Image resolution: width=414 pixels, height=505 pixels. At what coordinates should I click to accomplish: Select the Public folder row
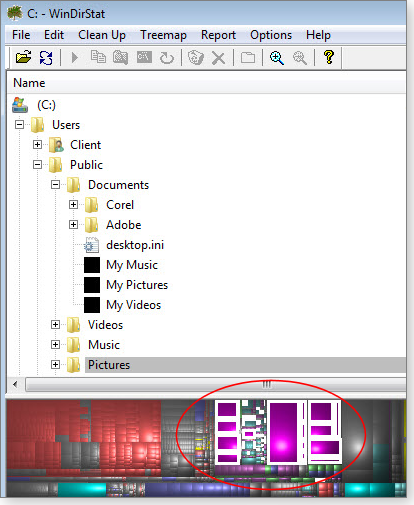[86, 165]
